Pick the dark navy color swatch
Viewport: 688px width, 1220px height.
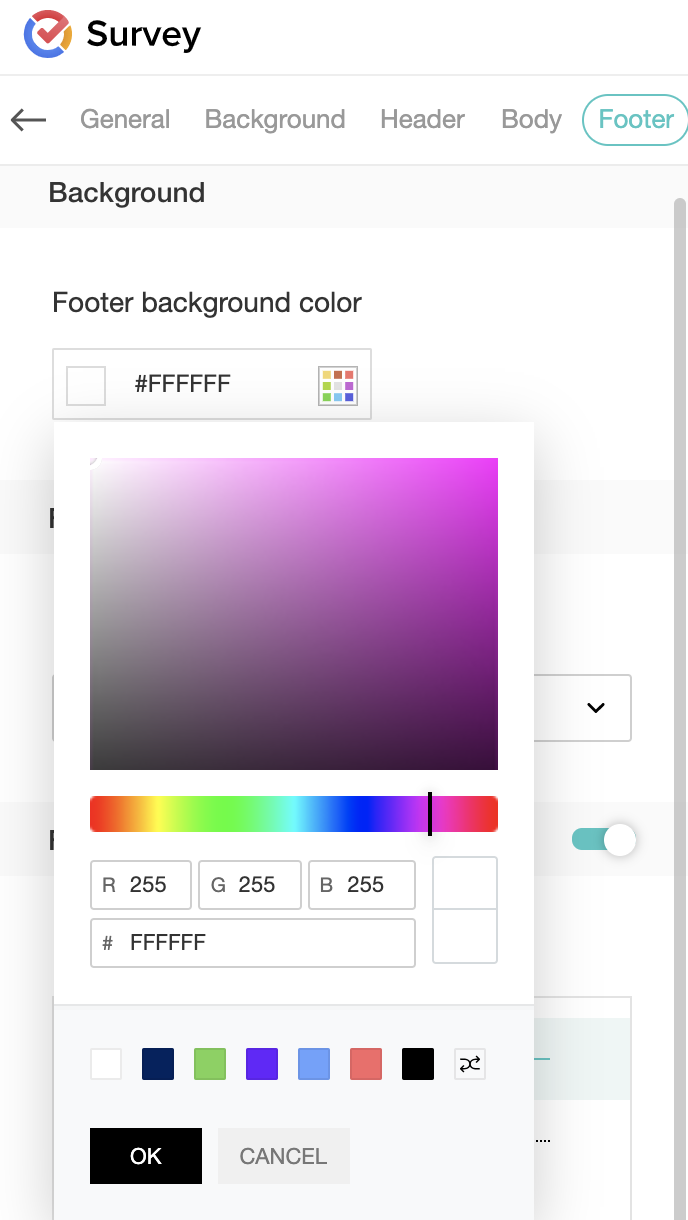(158, 1064)
